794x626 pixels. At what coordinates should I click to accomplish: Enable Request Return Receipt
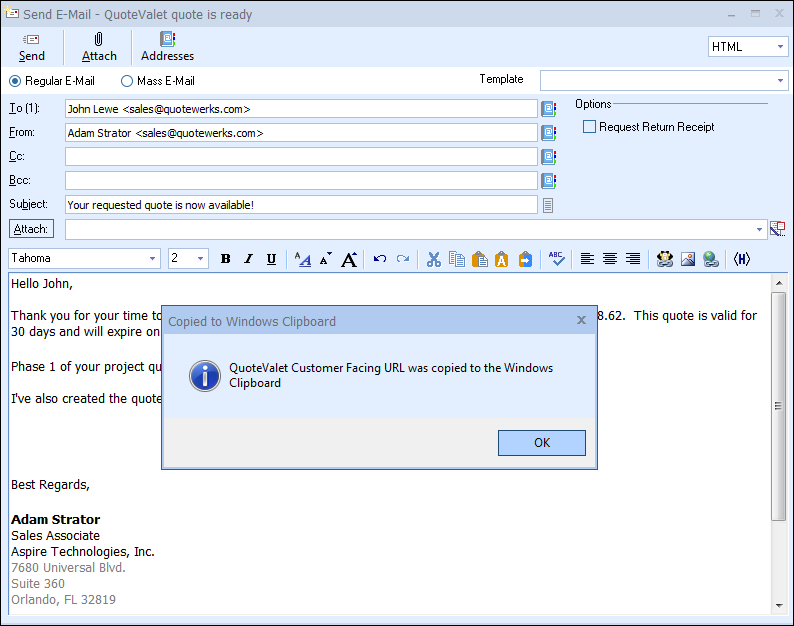coord(590,127)
